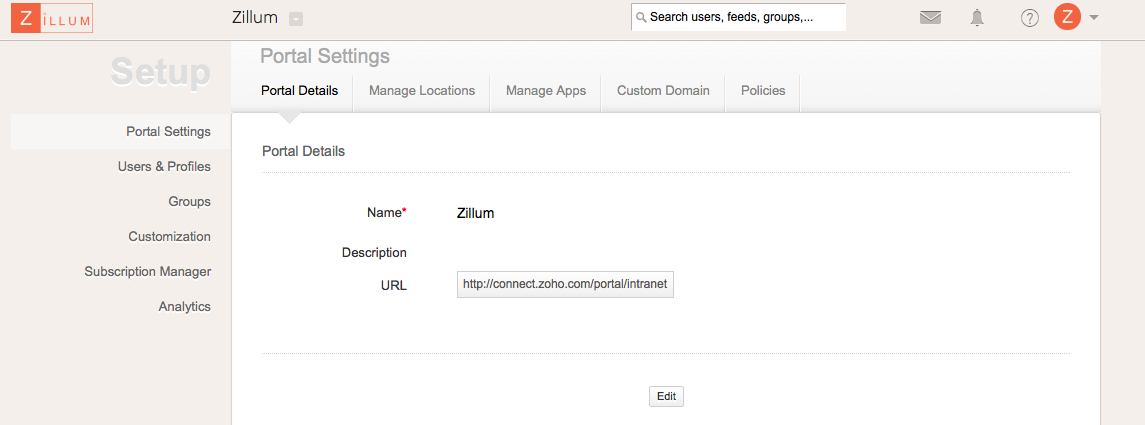Image resolution: width=1145 pixels, height=425 pixels.
Task: Click the Zillum logo
Action: click(51, 18)
